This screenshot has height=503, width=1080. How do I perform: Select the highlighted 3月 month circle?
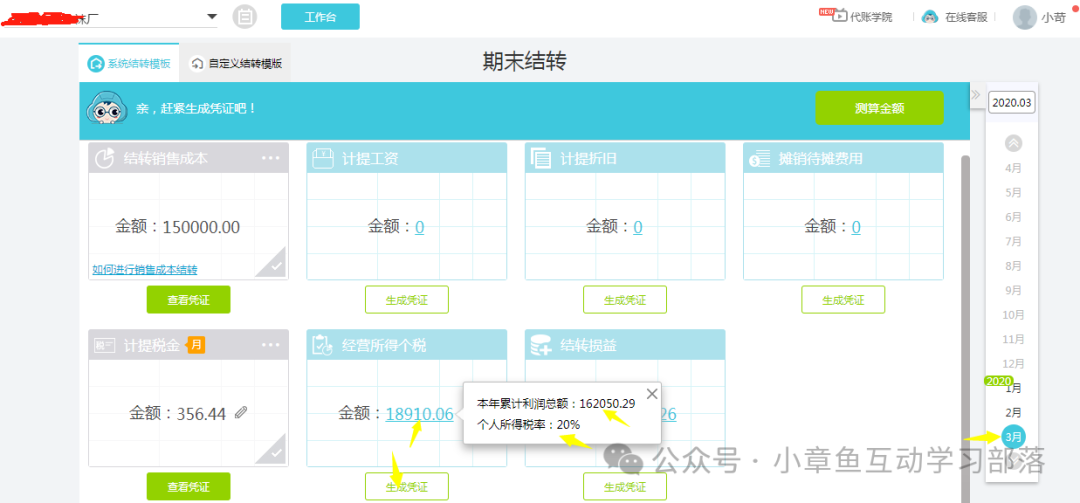click(1013, 437)
